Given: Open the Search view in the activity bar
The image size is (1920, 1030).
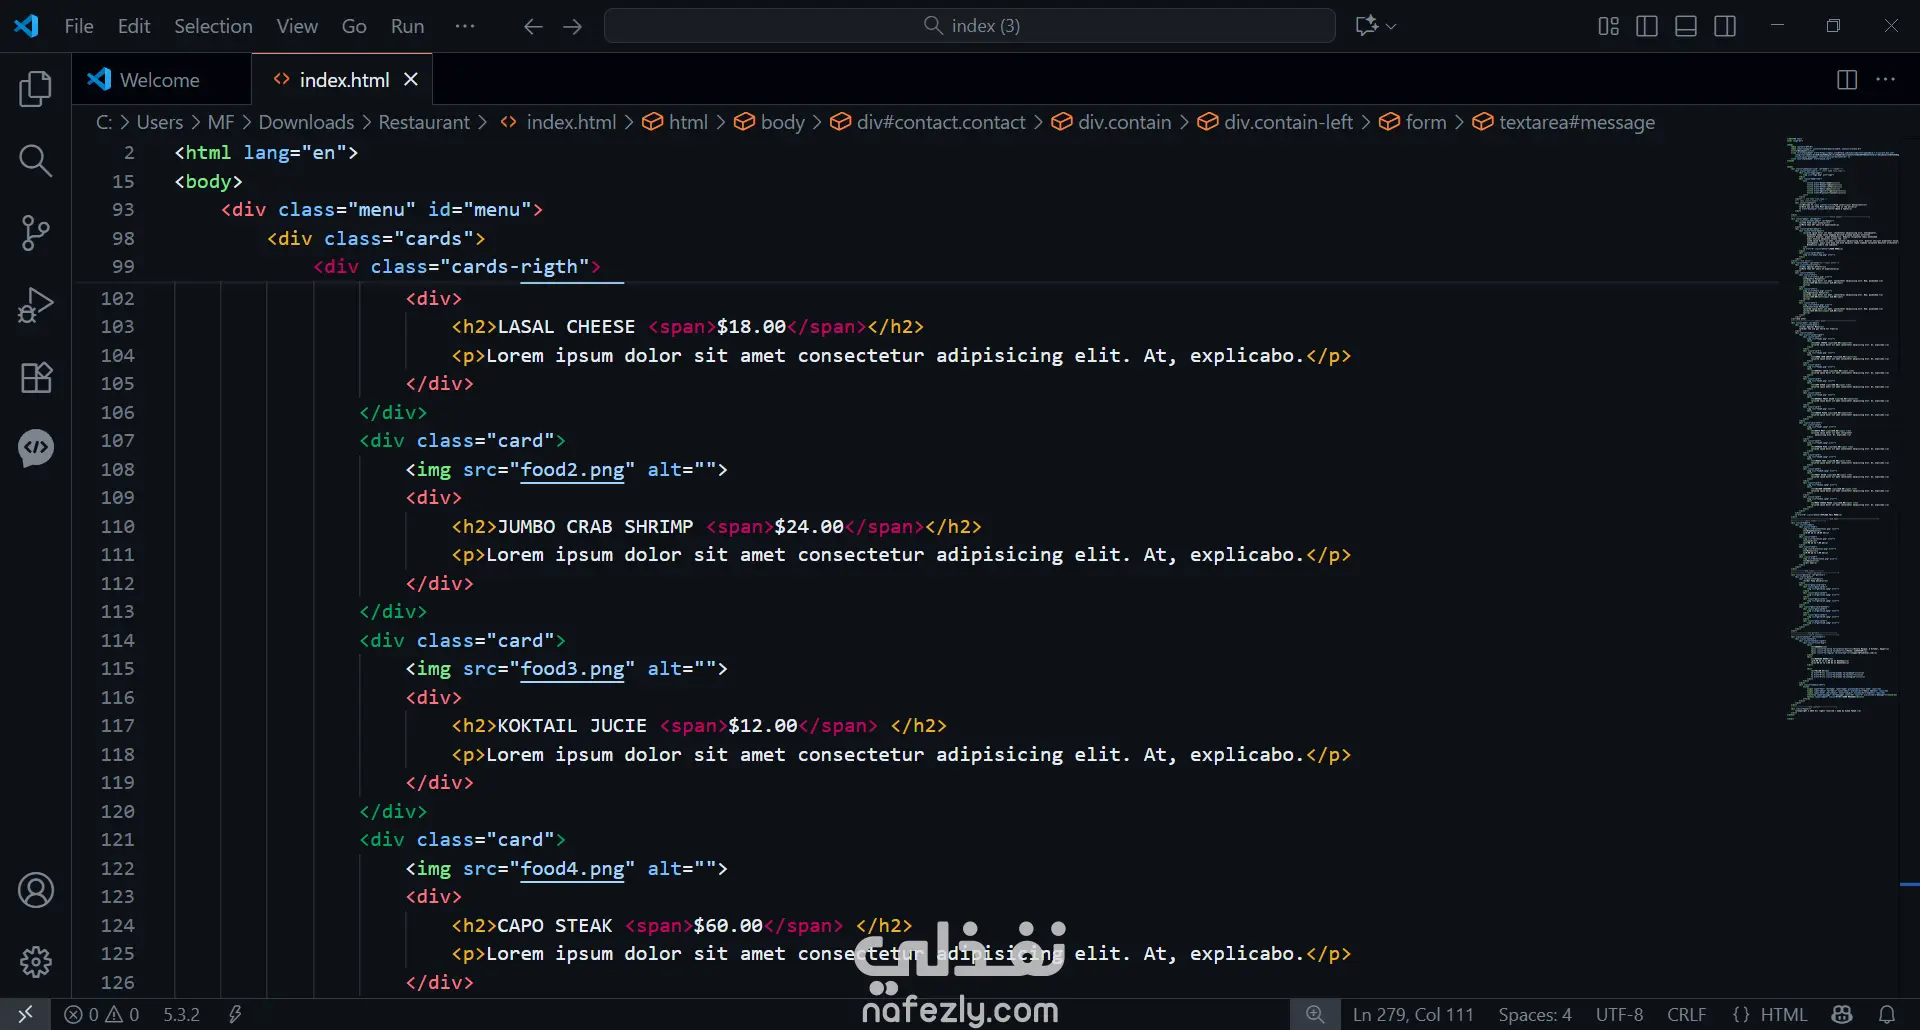Looking at the screenshot, I should tap(36, 160).
